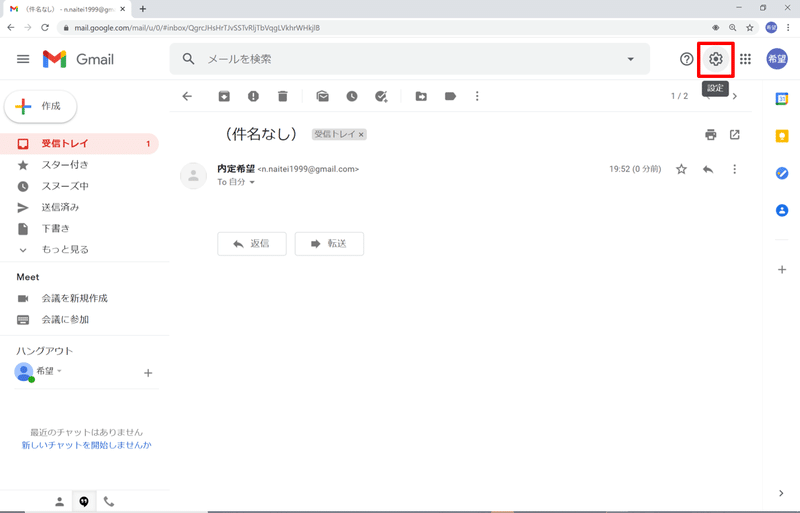Image resolution: width=800 pixels, height=513 pixels.
Task: Open the search options dropdown arrow
Action: coord(631,59)
